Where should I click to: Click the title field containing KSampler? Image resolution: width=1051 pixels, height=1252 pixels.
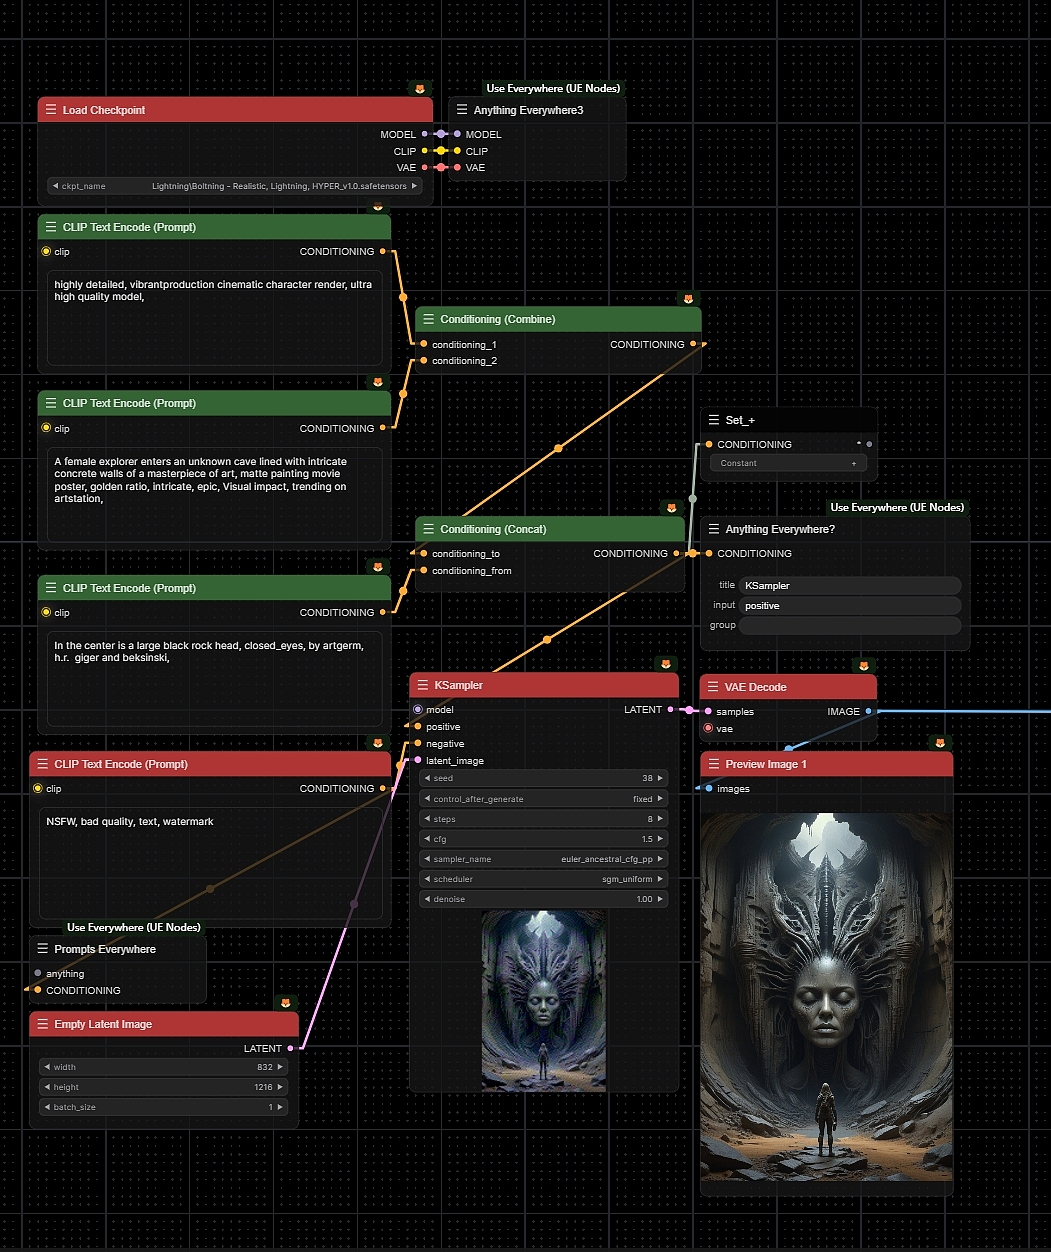click(851, 585)
